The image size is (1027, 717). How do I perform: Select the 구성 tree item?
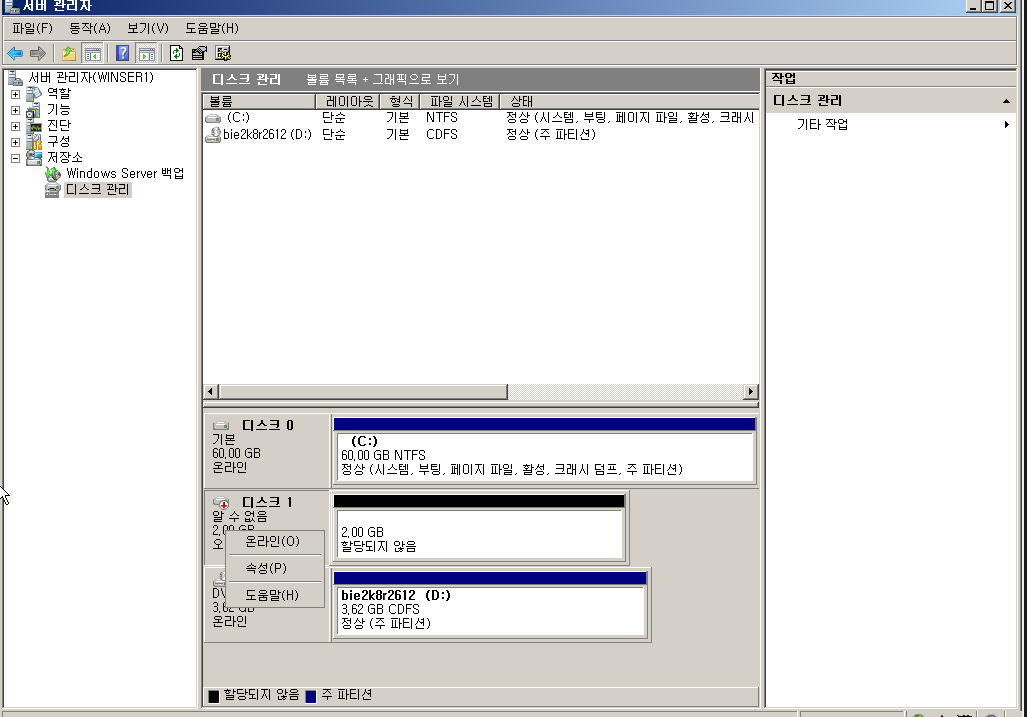(58, 141)
